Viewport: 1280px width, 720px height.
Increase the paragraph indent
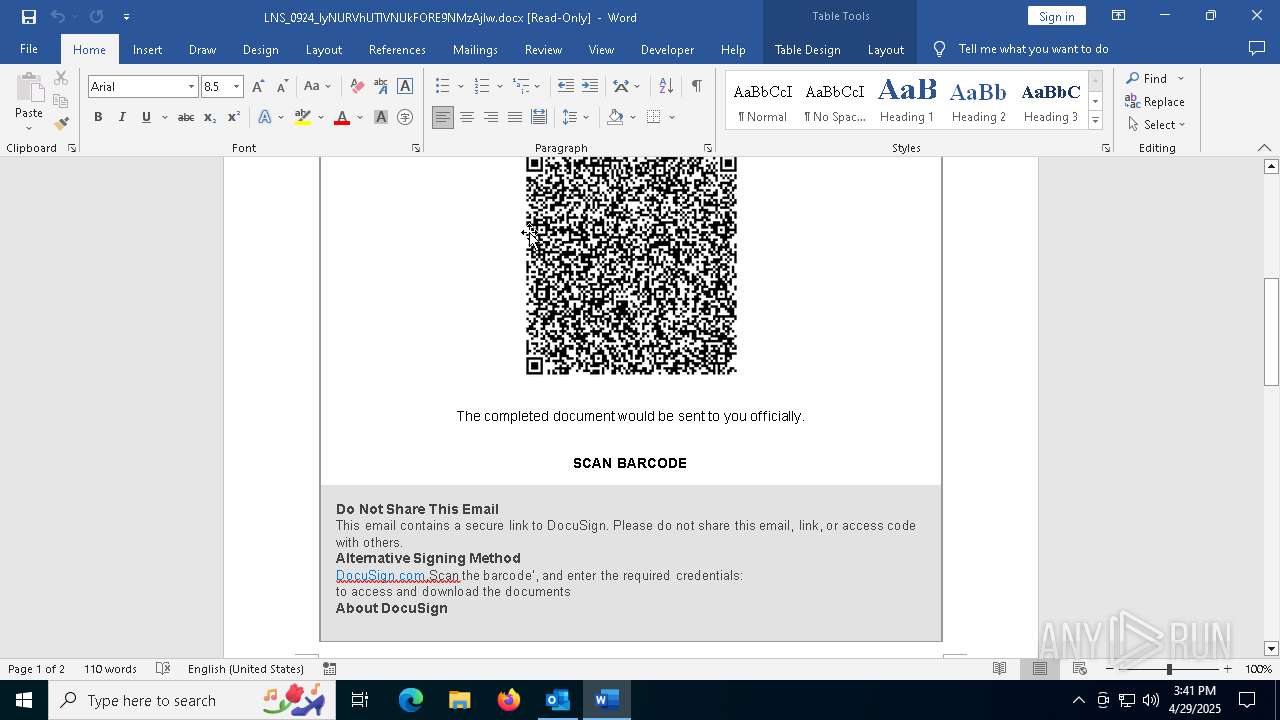(x=590, y=86)
